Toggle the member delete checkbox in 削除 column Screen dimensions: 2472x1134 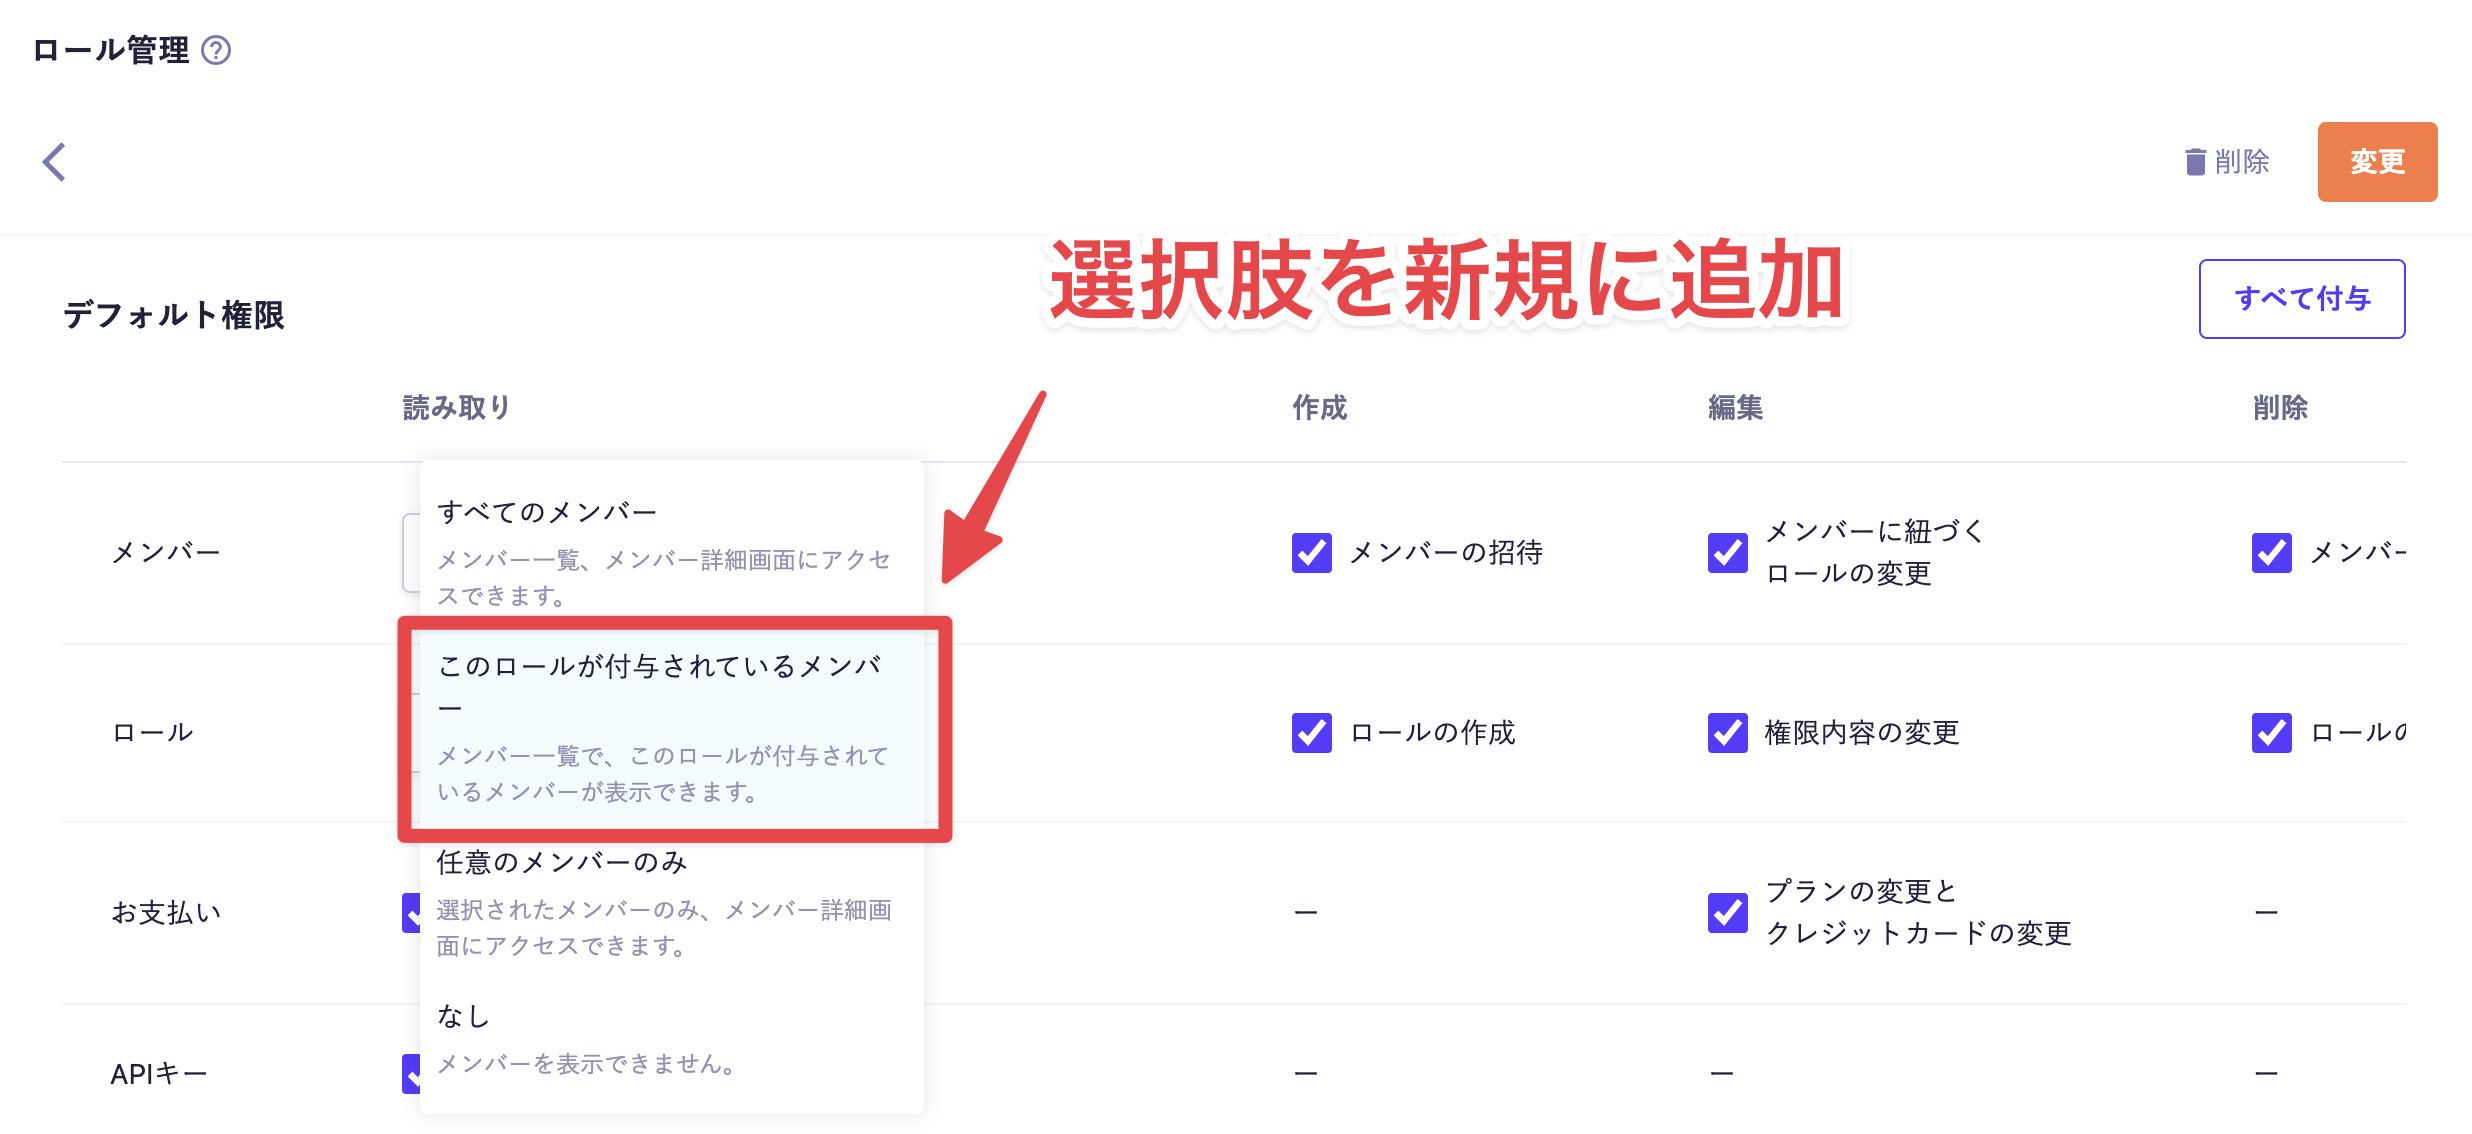coord(2271,553)
